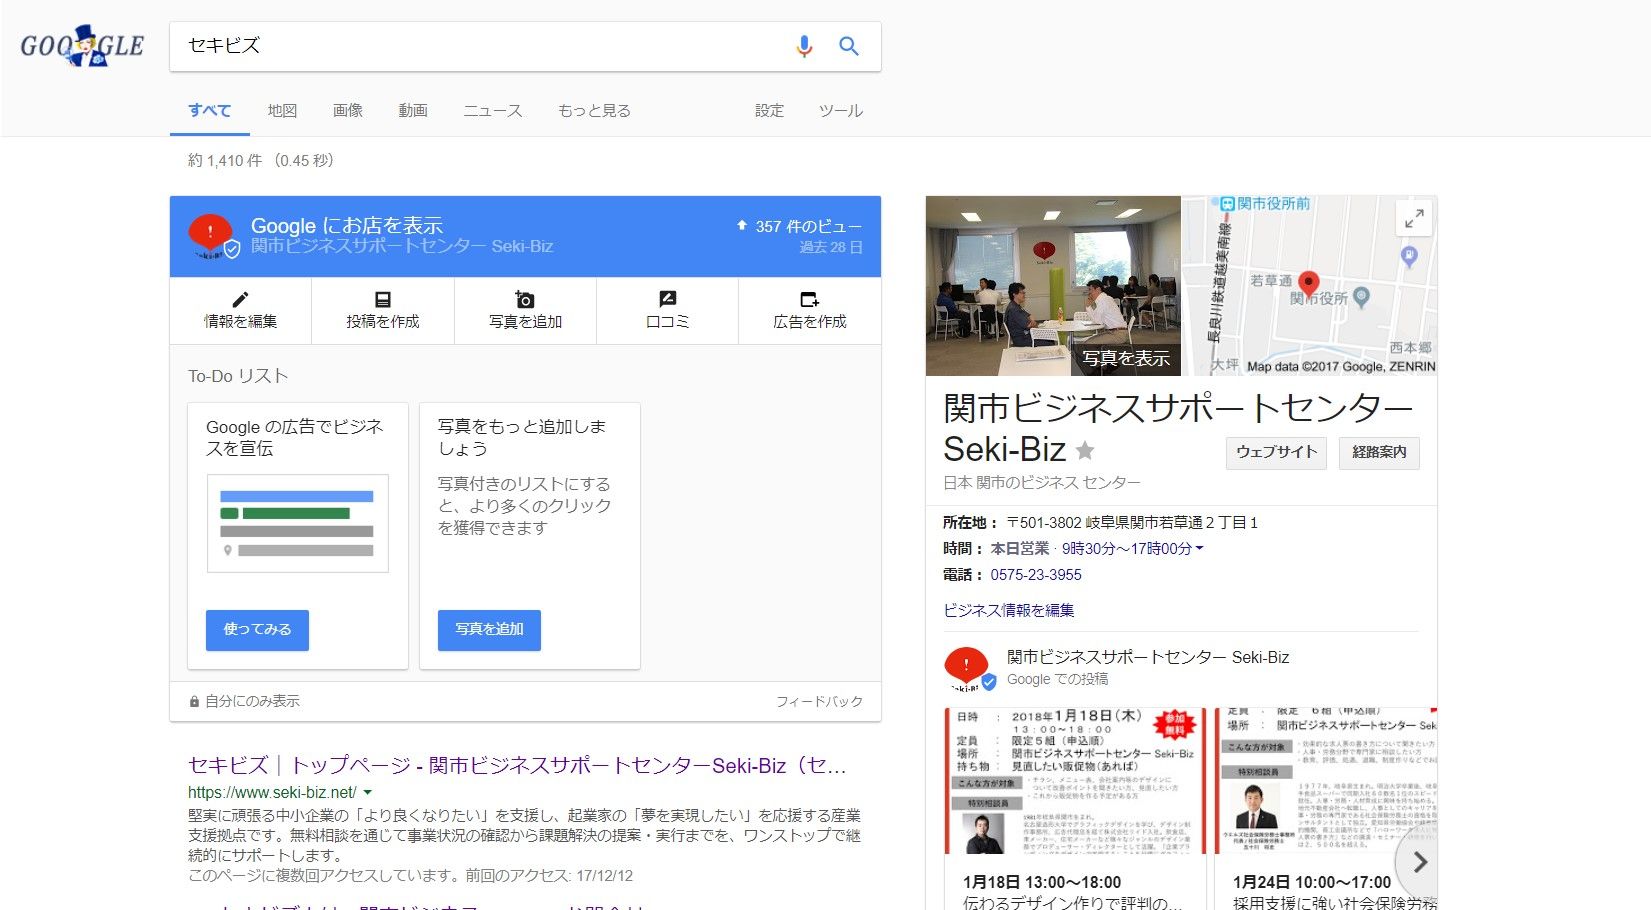Switch to the 地図 tab

(x=282, y=111)
